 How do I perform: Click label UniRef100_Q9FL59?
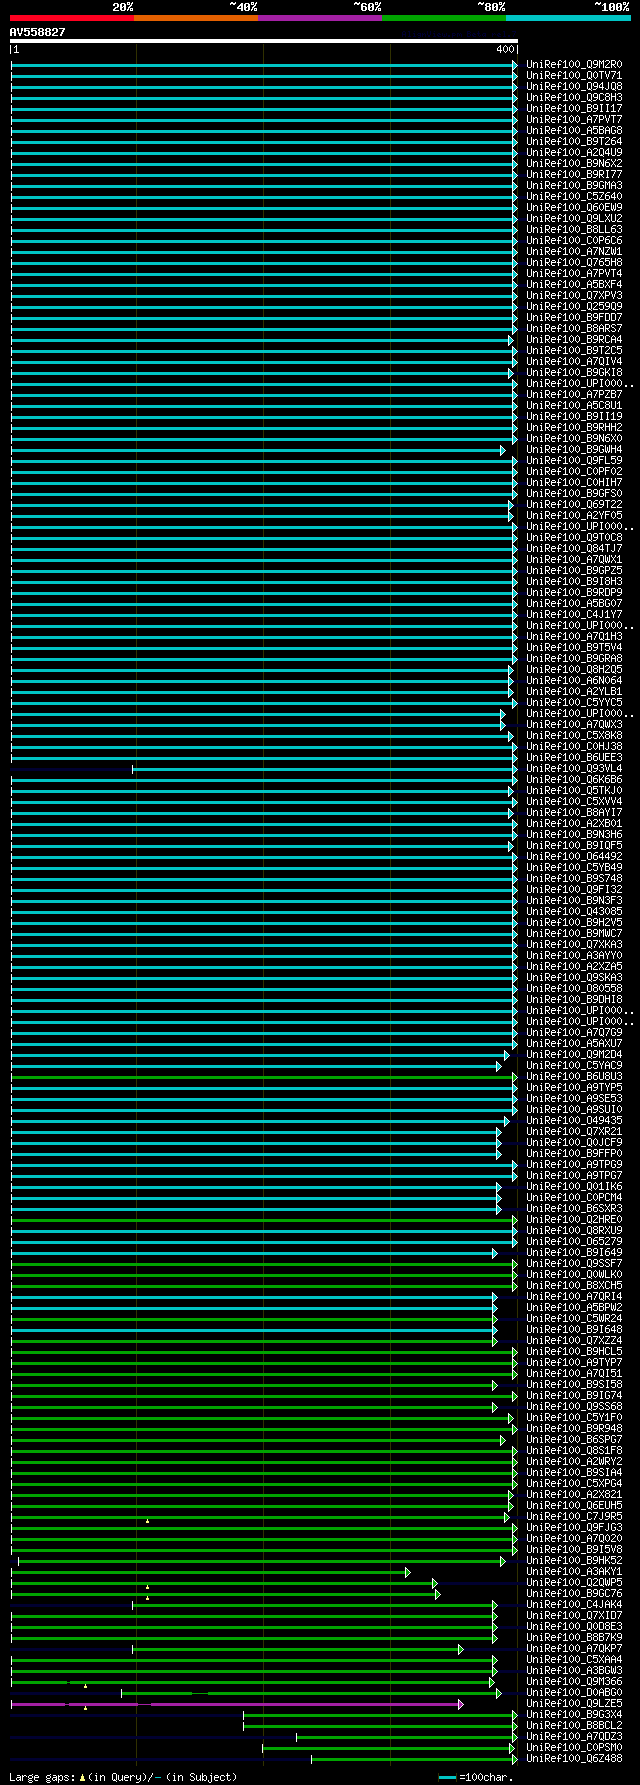tap(574, 460)
